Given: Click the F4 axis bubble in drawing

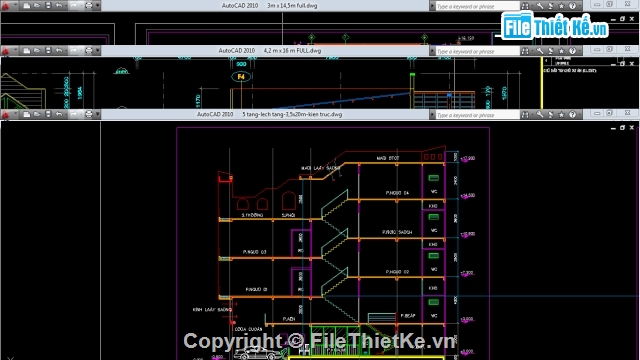Looking at the screenshot, I should (x=241, y=77).
